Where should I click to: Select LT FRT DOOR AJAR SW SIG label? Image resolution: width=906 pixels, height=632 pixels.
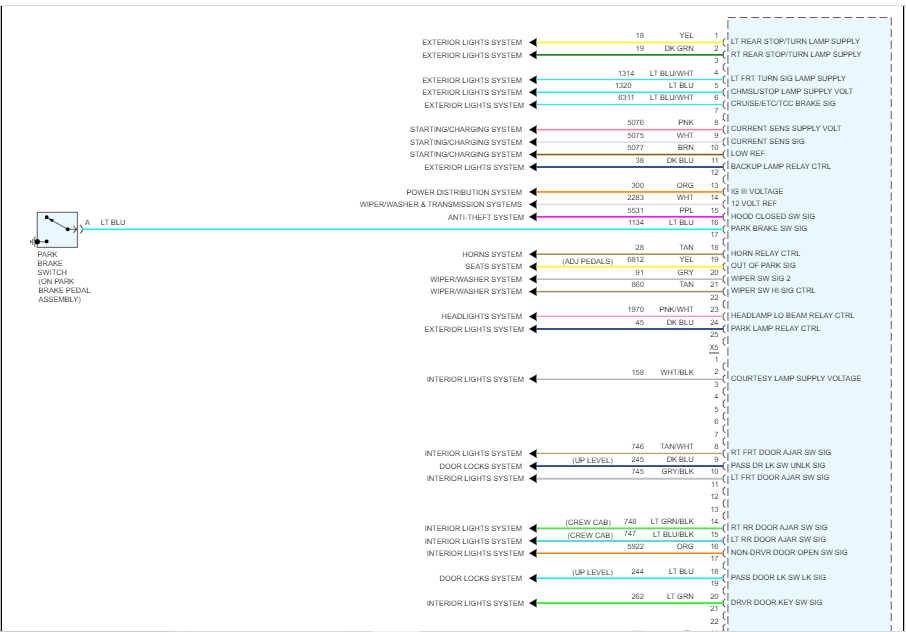(779, 478)
